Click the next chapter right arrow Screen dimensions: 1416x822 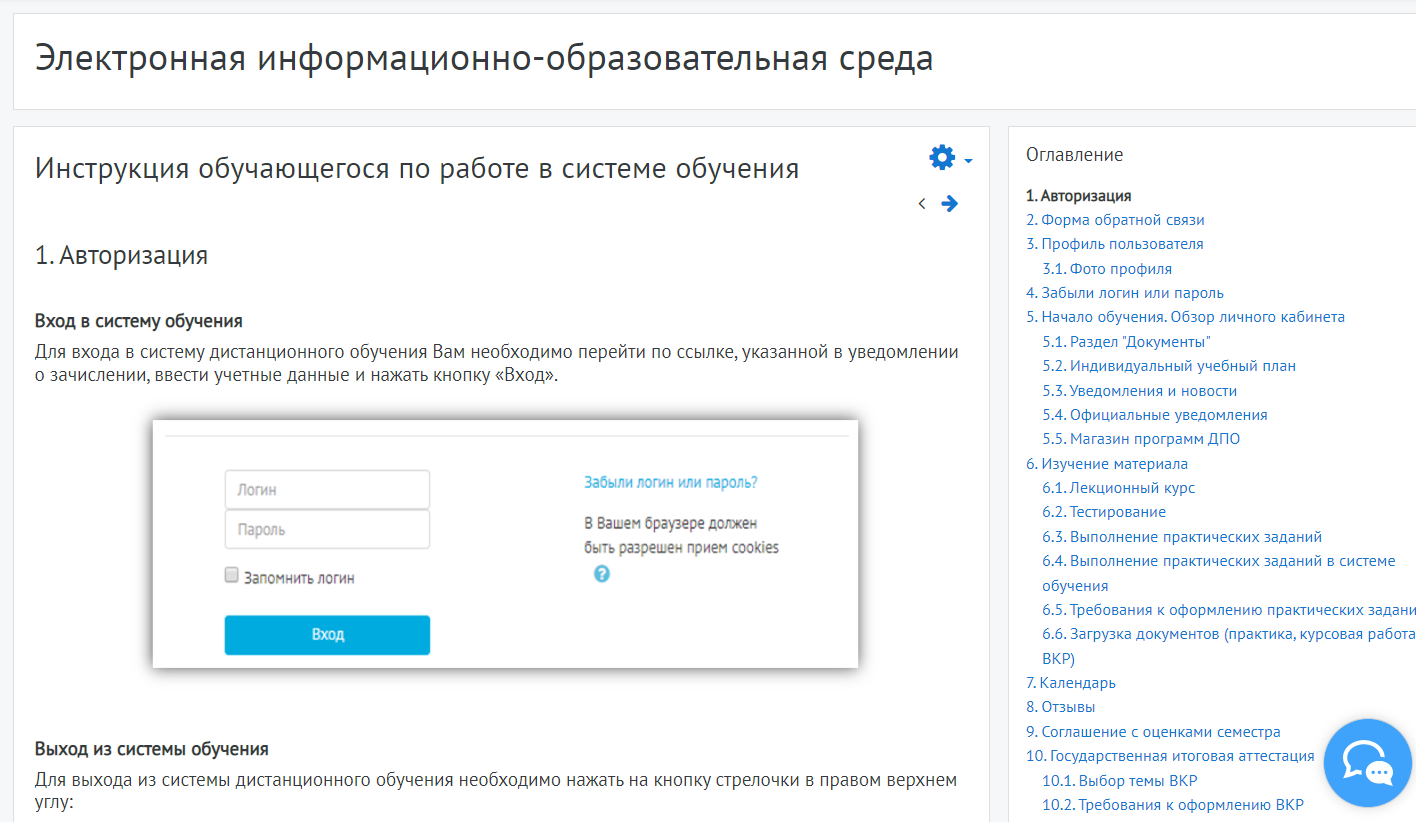click(x=950, y=204)
